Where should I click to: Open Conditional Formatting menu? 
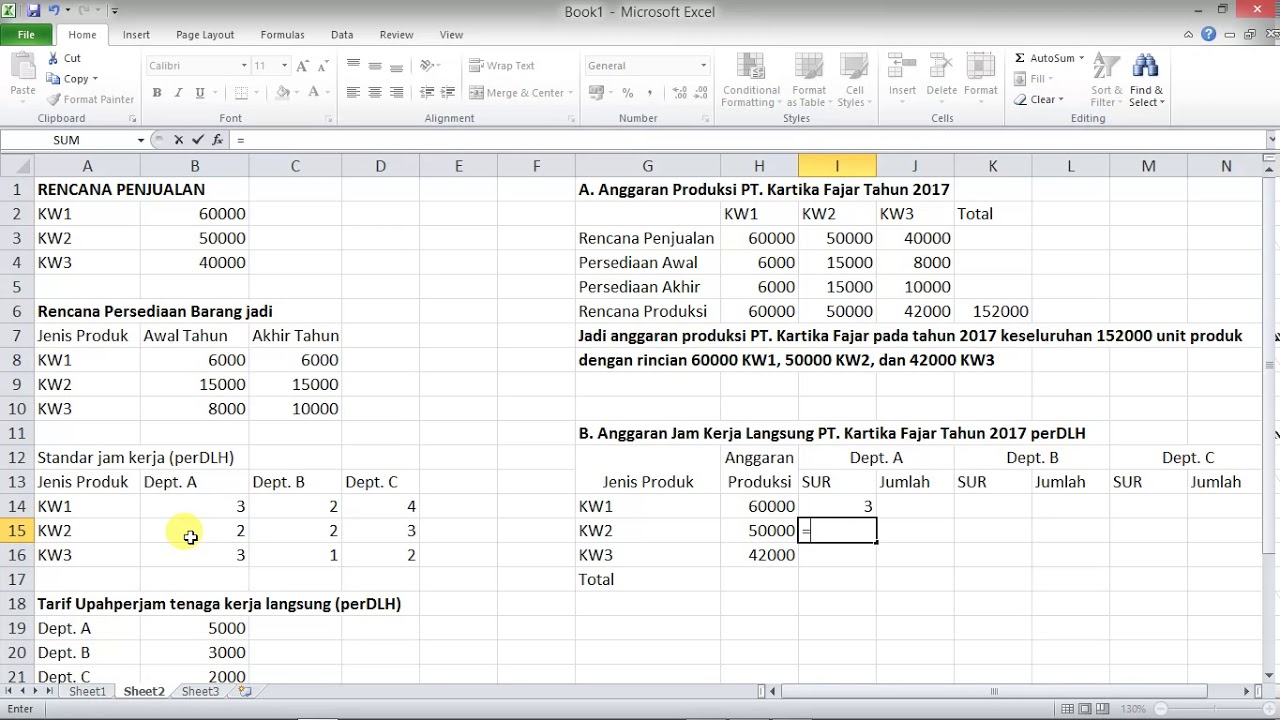pos(751,80)
